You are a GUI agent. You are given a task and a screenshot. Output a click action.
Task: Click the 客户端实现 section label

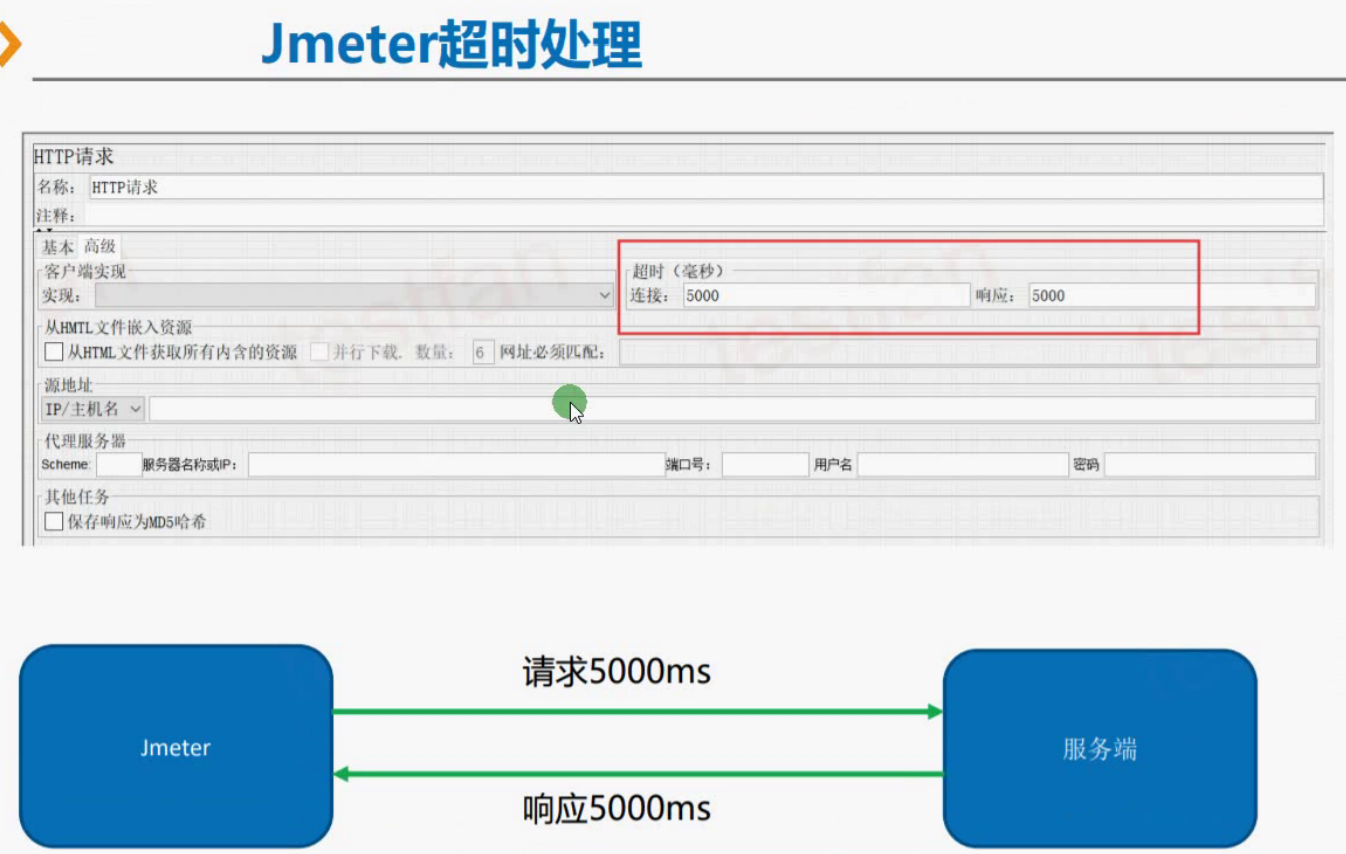pos(84,272)
